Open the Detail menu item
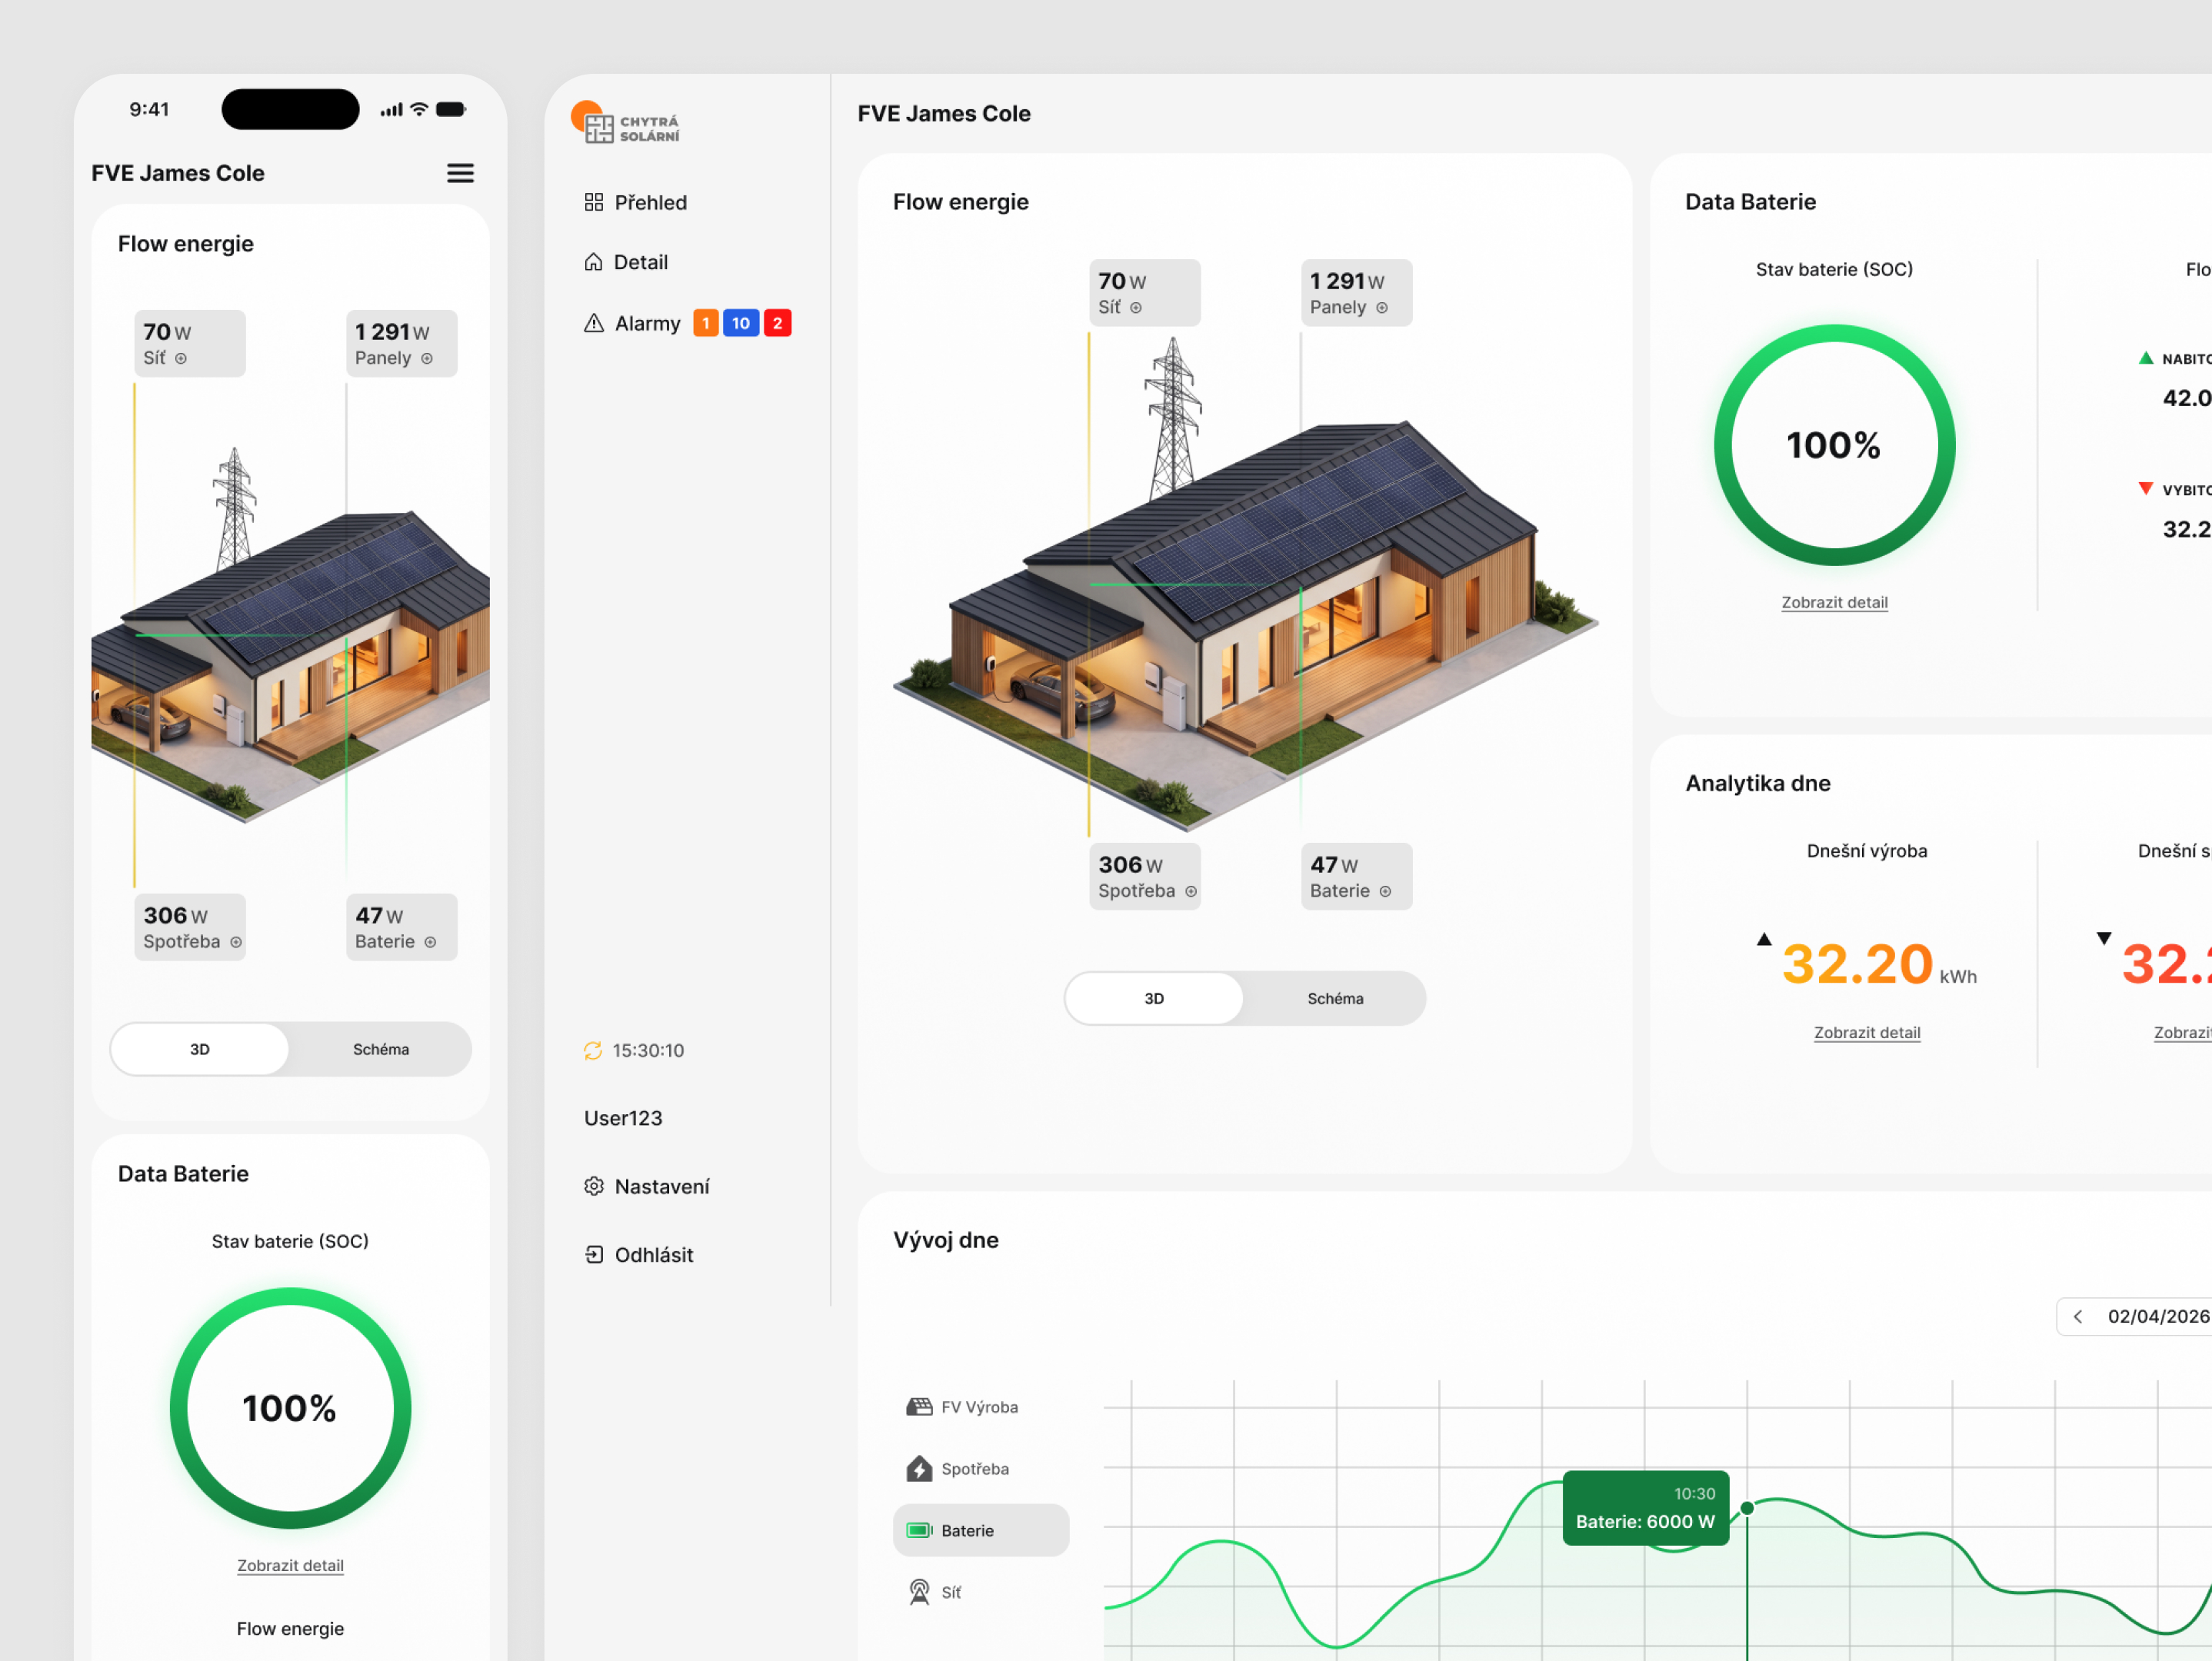Viewport: 2212px width, 1661px height. click(x=626, y=262)
